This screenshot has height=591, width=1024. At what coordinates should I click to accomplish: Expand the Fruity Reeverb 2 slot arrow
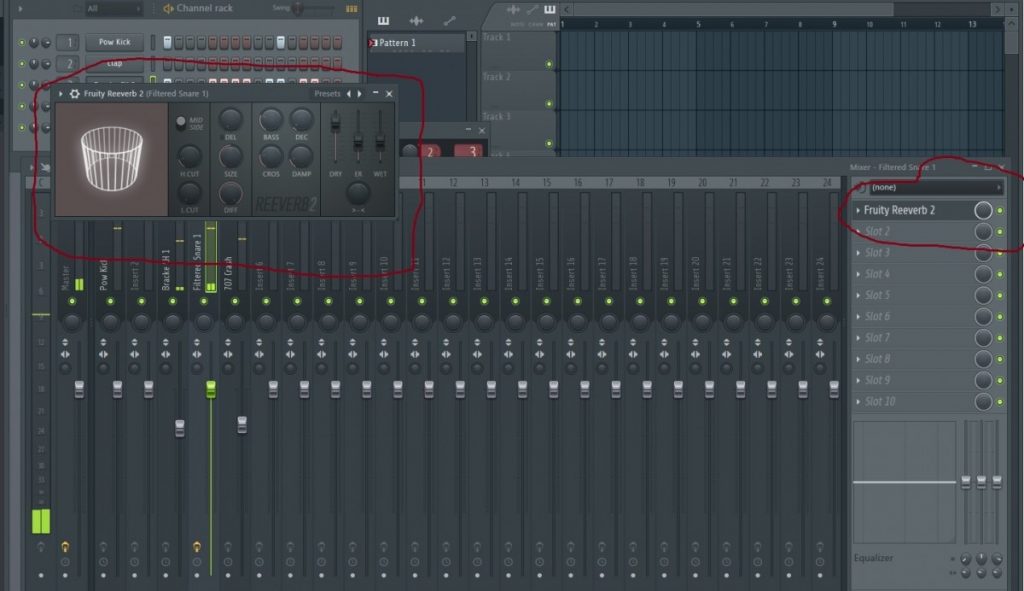pos(858,210)
